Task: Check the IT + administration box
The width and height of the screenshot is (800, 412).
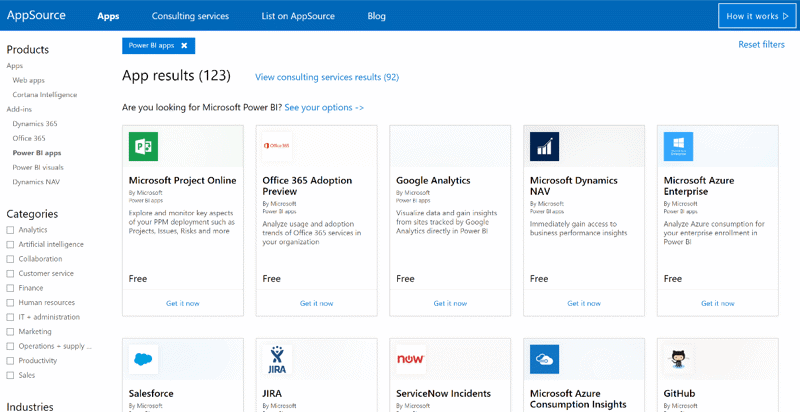Action: 10,317
